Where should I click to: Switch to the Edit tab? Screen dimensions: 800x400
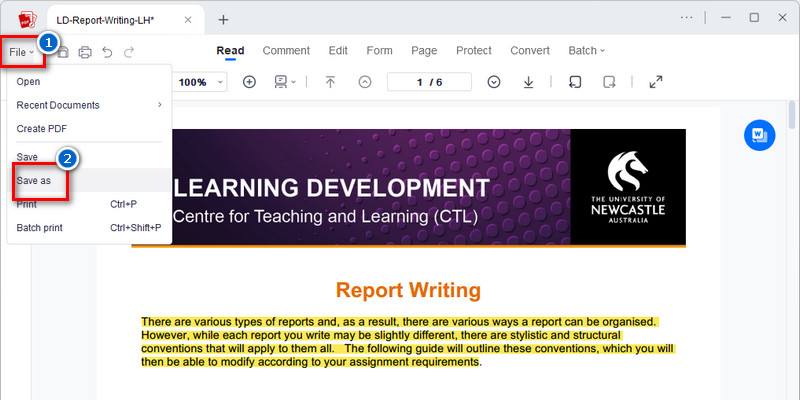pyautogui.click(x=338, y=51)
